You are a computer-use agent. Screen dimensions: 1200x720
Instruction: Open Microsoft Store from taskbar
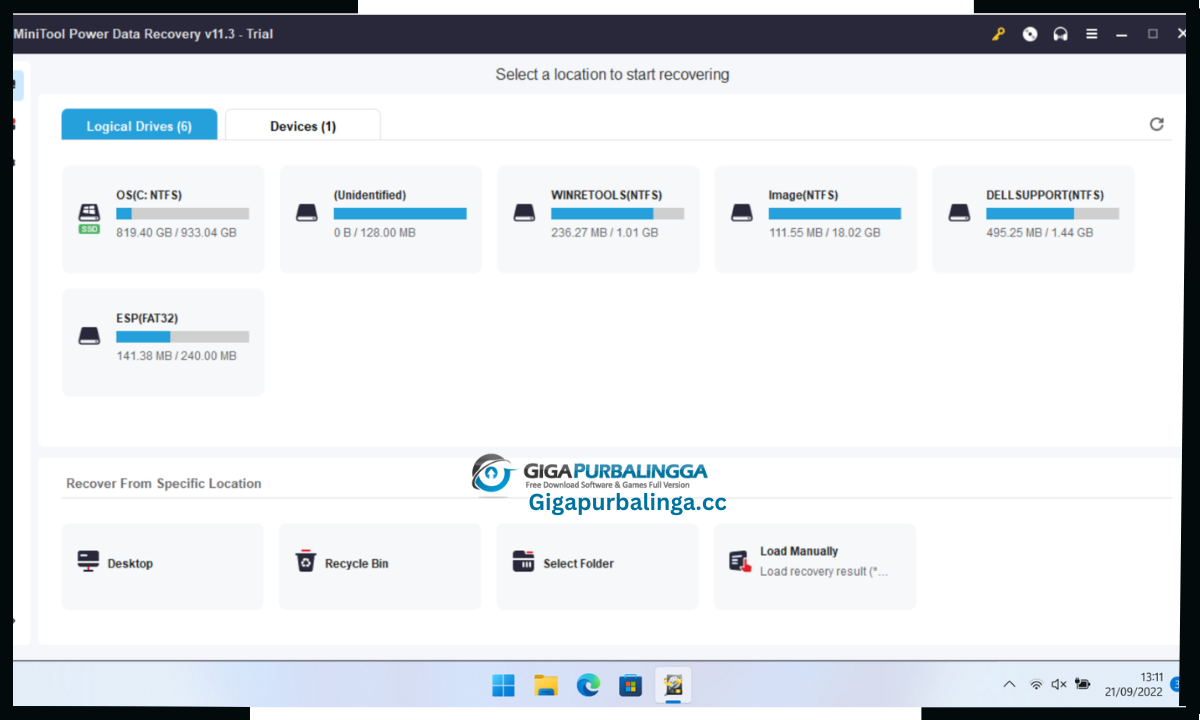click(x=630, y=685)
